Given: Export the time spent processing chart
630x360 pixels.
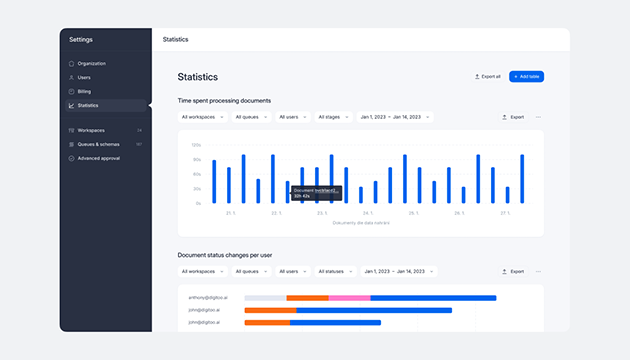Looking at the screenshot, I should tap(513, 117).
